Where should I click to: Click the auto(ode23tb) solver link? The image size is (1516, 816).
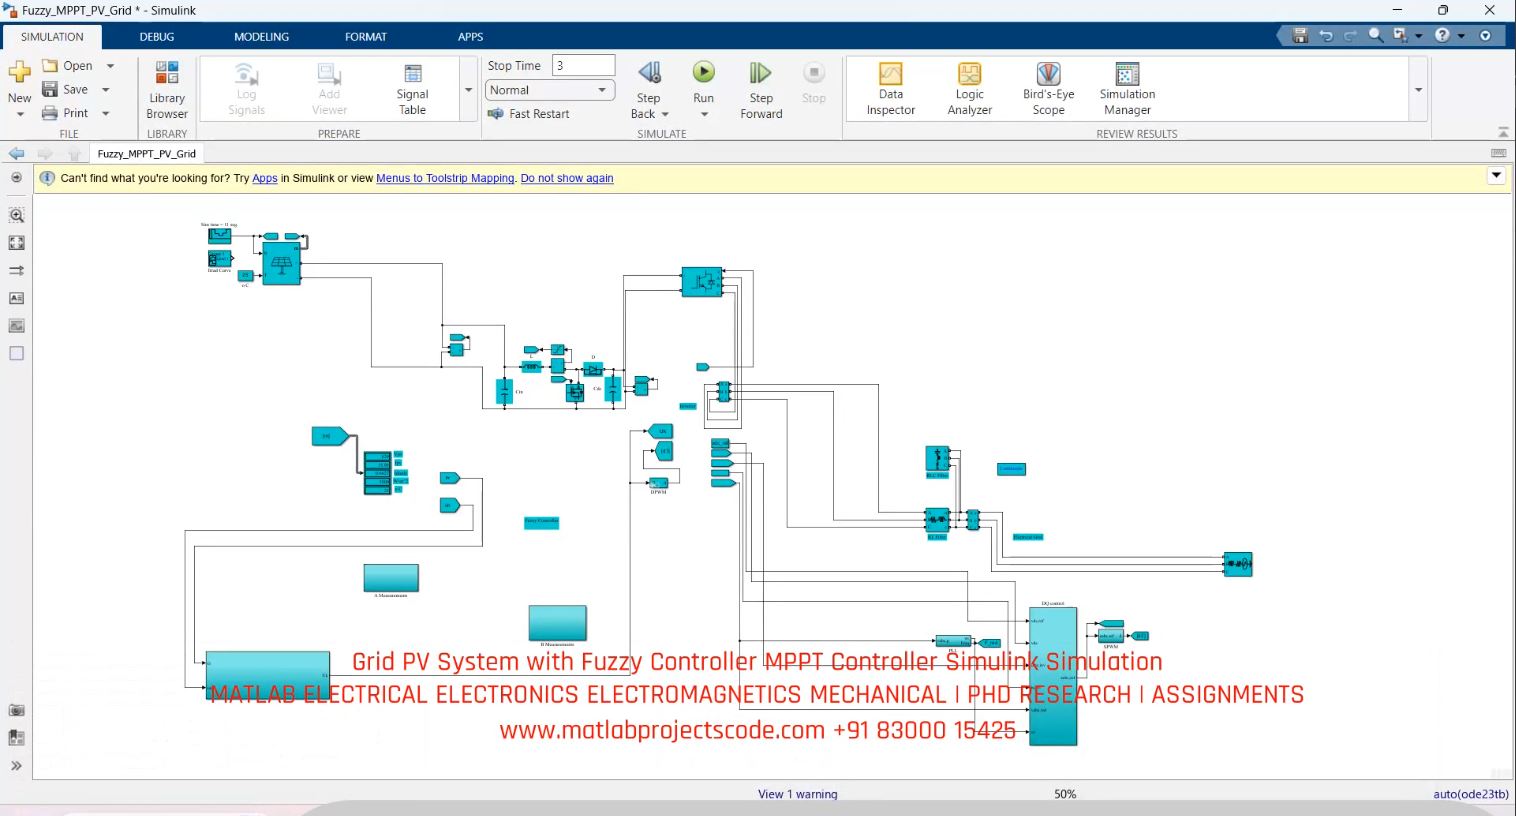(x=1470, y=794)
